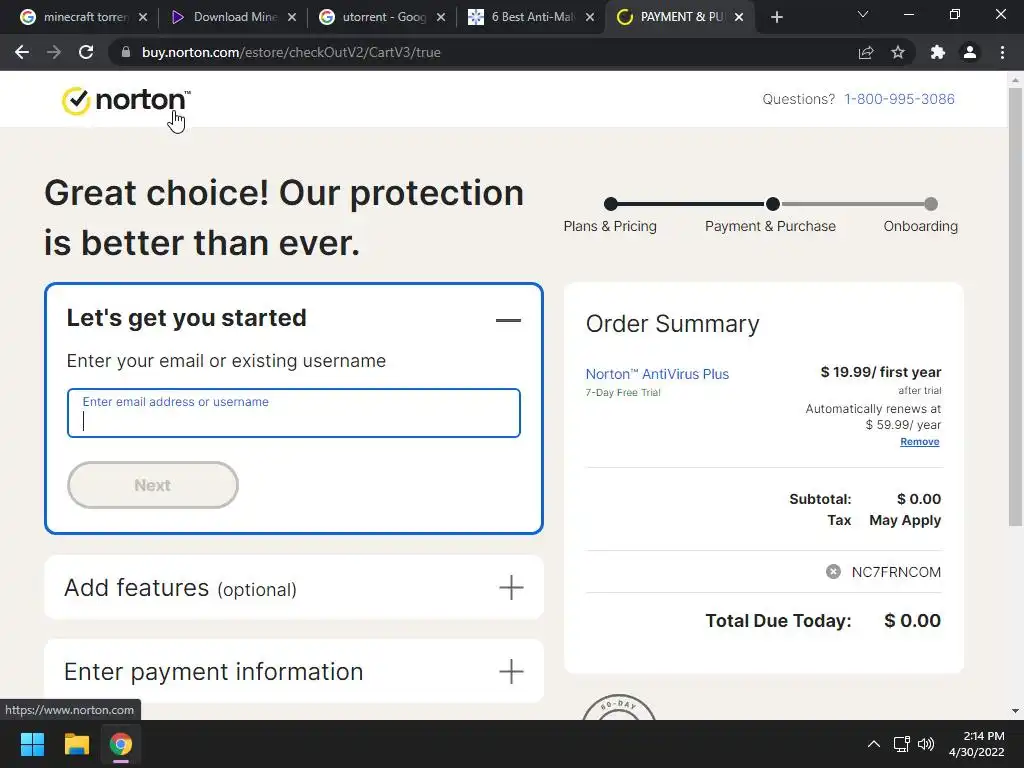
Task: Click promo code NC7FRNCOM text
Action: click(896, 572)
